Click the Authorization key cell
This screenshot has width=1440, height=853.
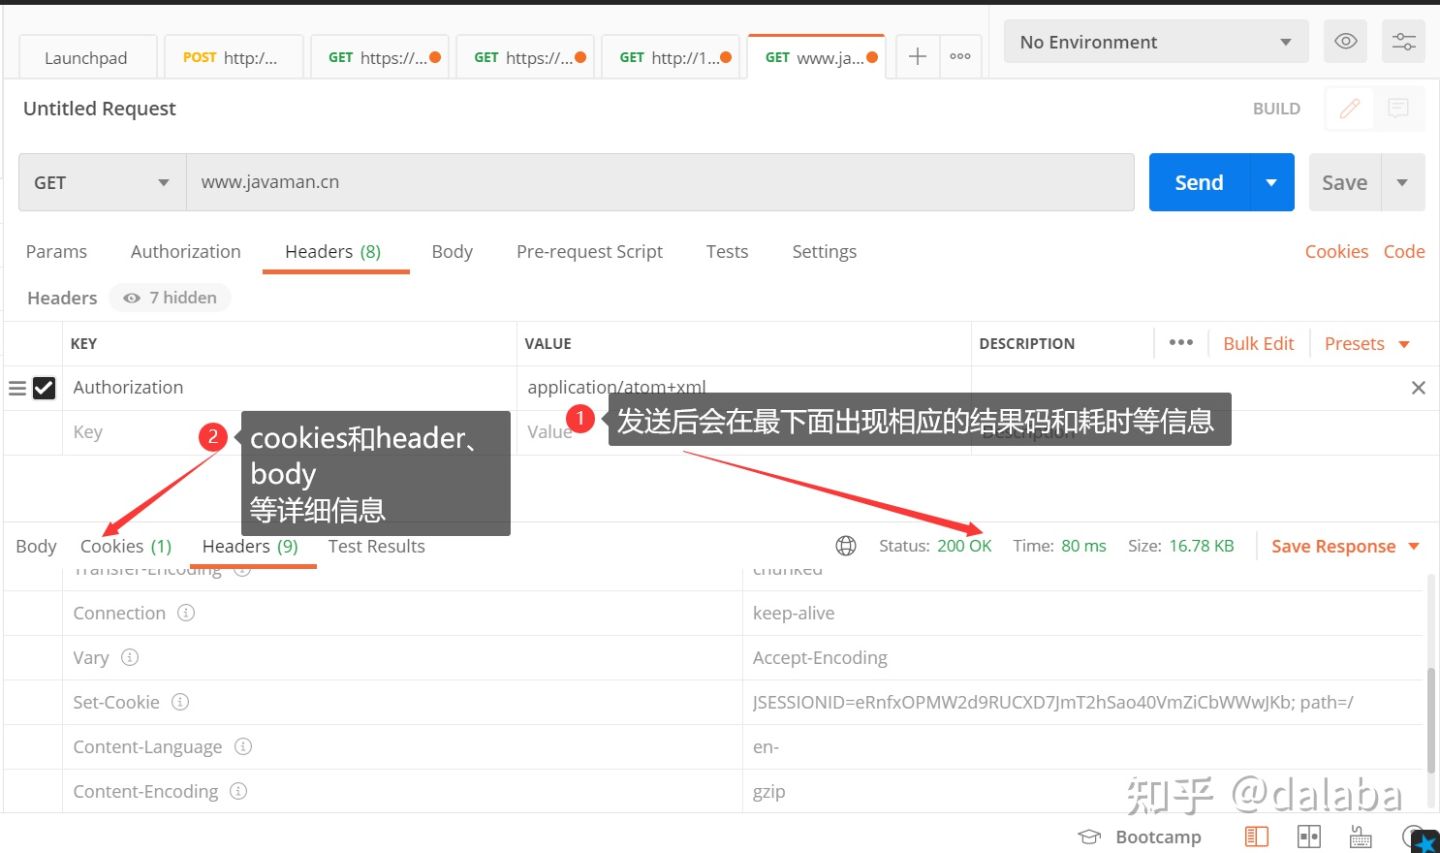(289, 388)
